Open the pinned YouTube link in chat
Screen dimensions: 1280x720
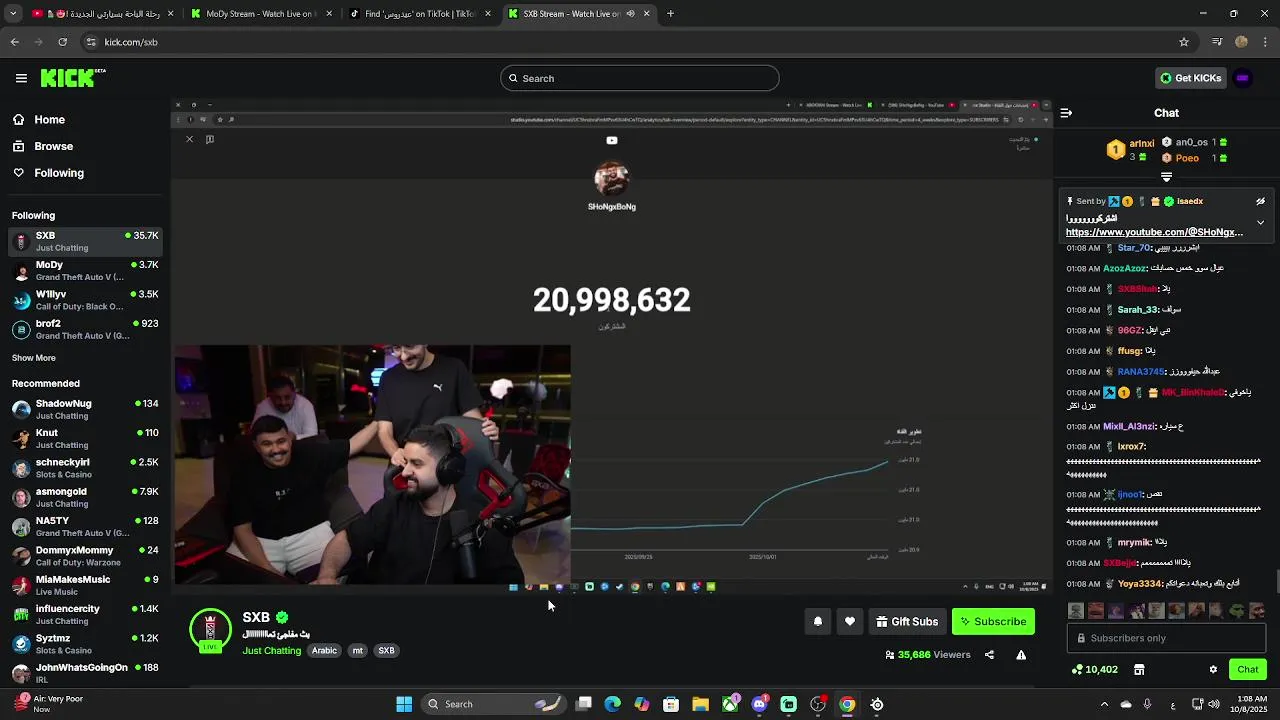pos(1154,232)
